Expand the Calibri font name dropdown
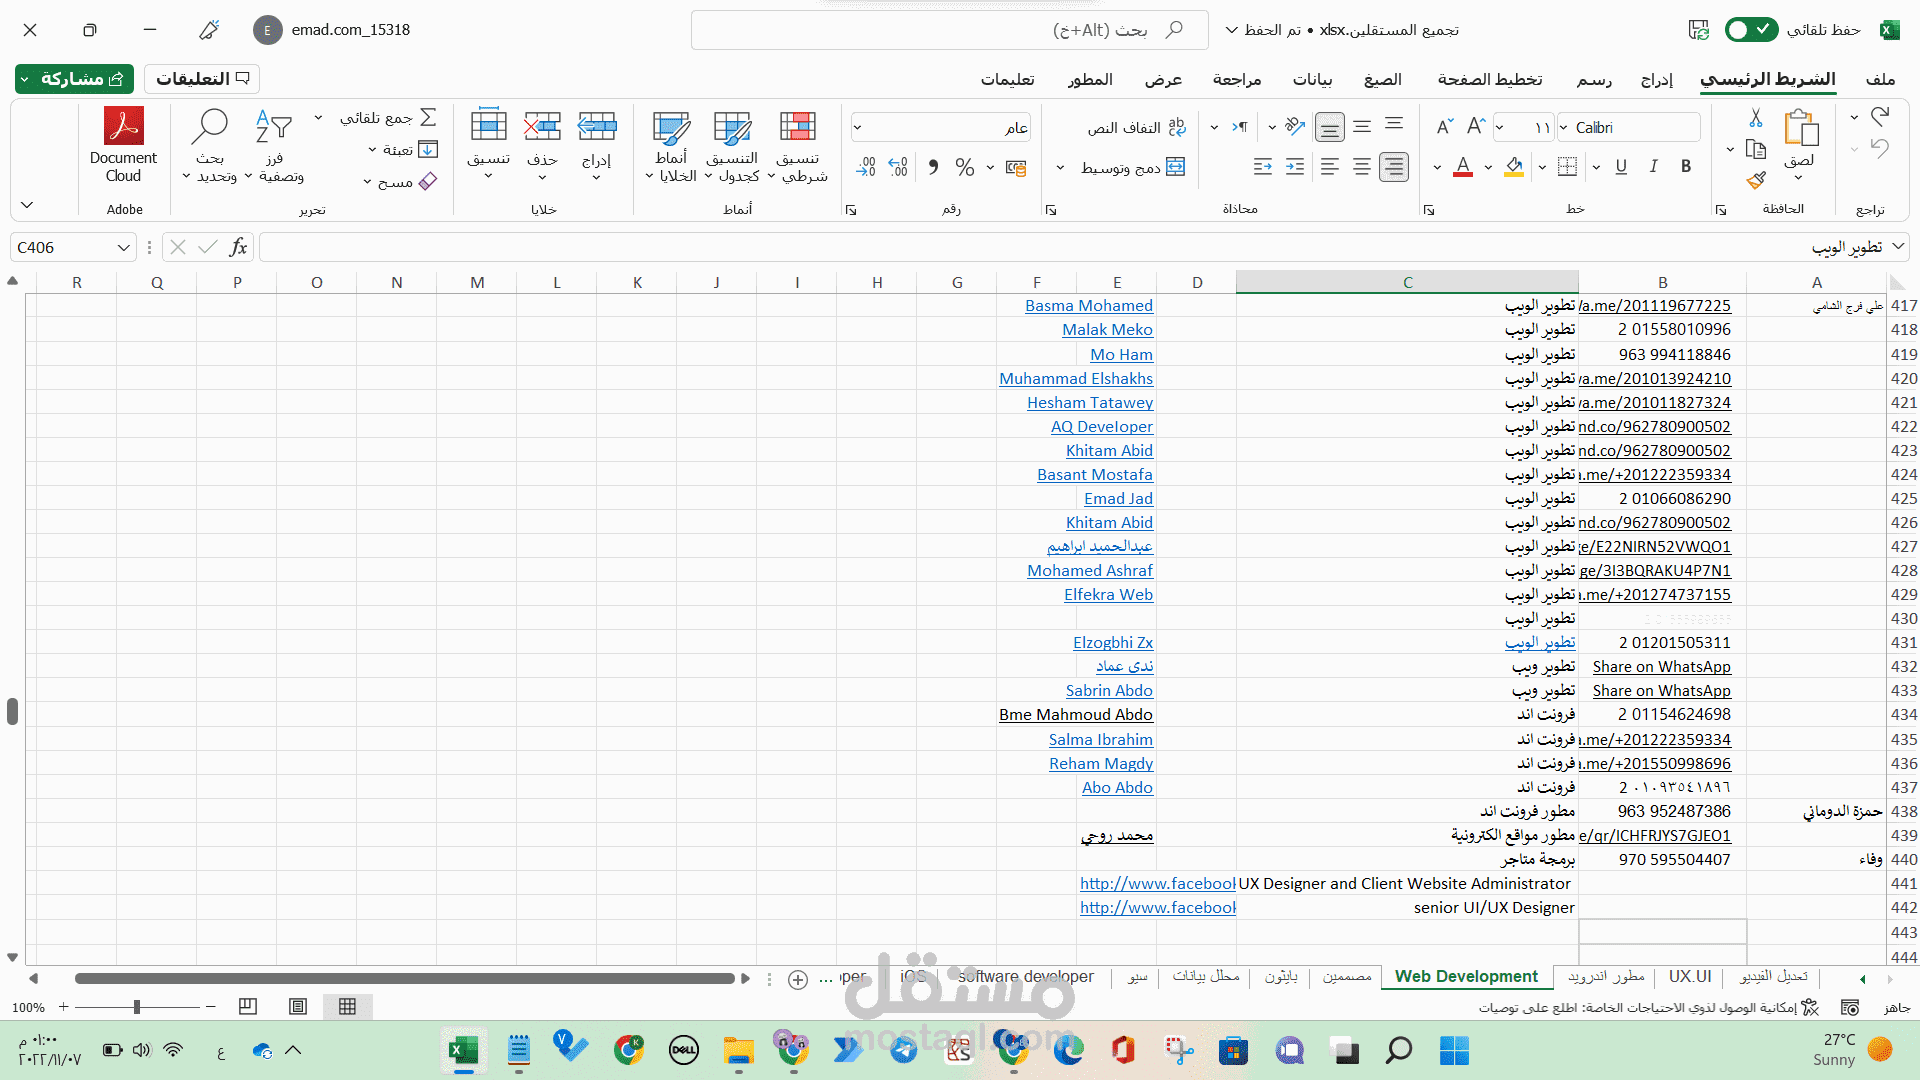The width and height of the screenshot is (1920, 1080). tap(1564, 127)
